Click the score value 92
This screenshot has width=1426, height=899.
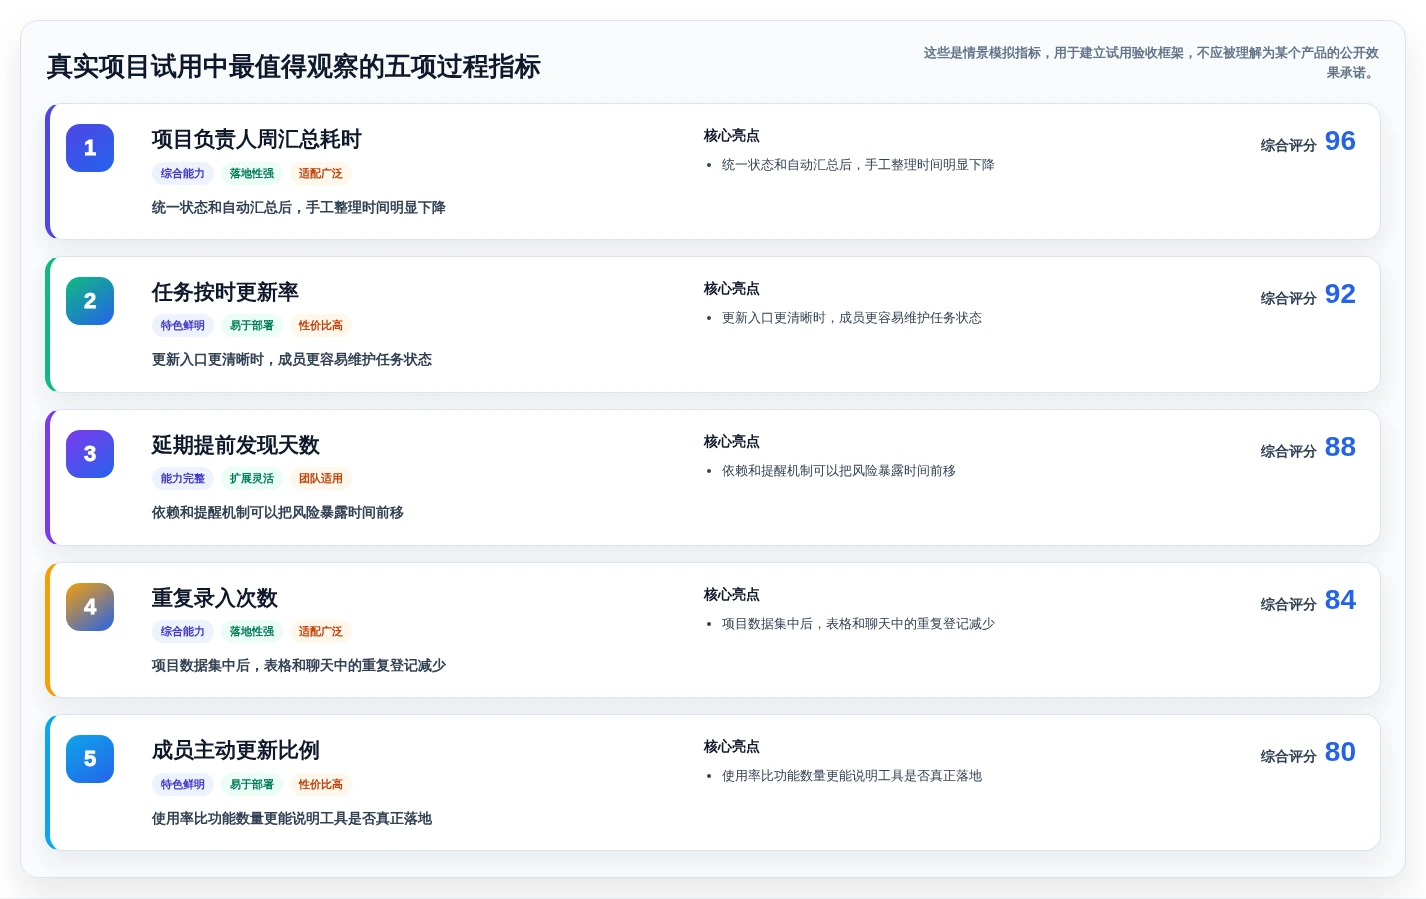[x=1340, y=294]
